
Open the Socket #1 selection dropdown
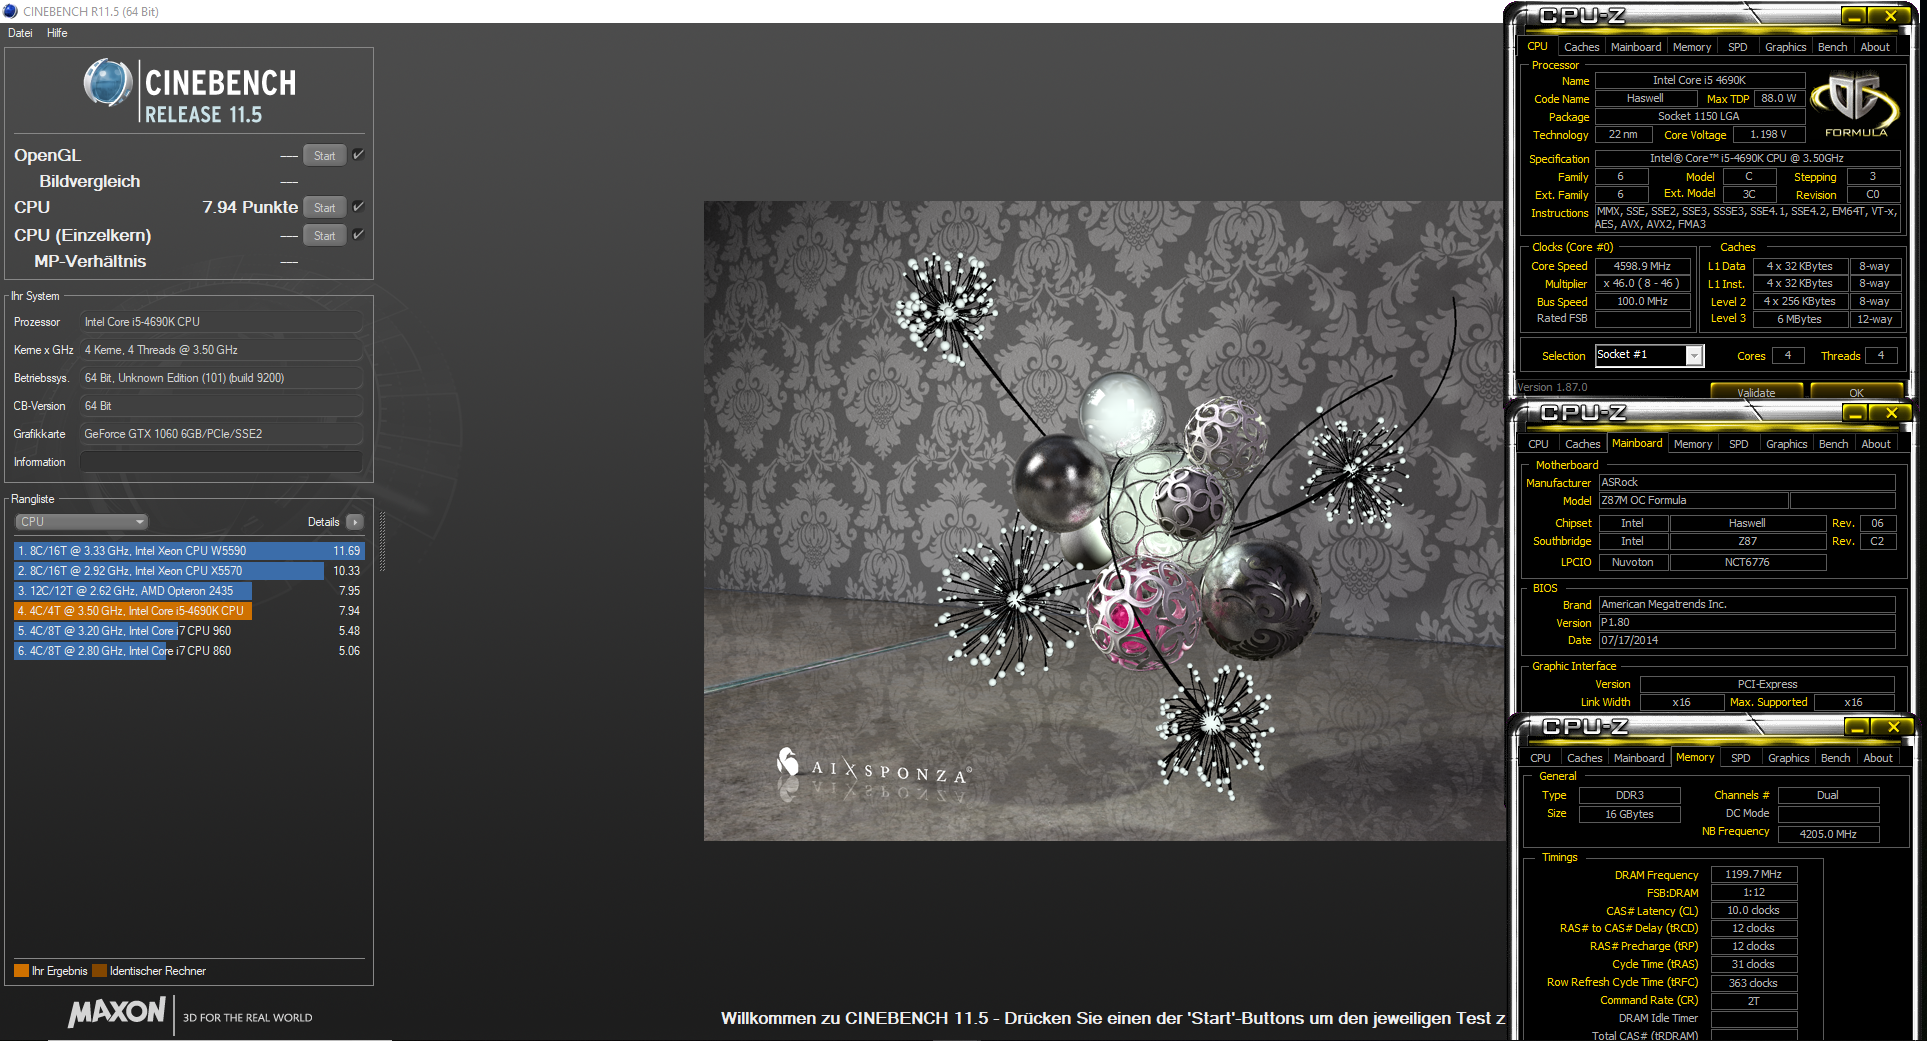(1649, 355)
